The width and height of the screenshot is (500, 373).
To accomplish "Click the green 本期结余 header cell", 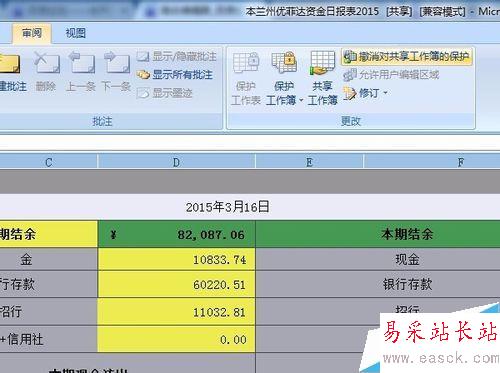I will pos(378,234).
